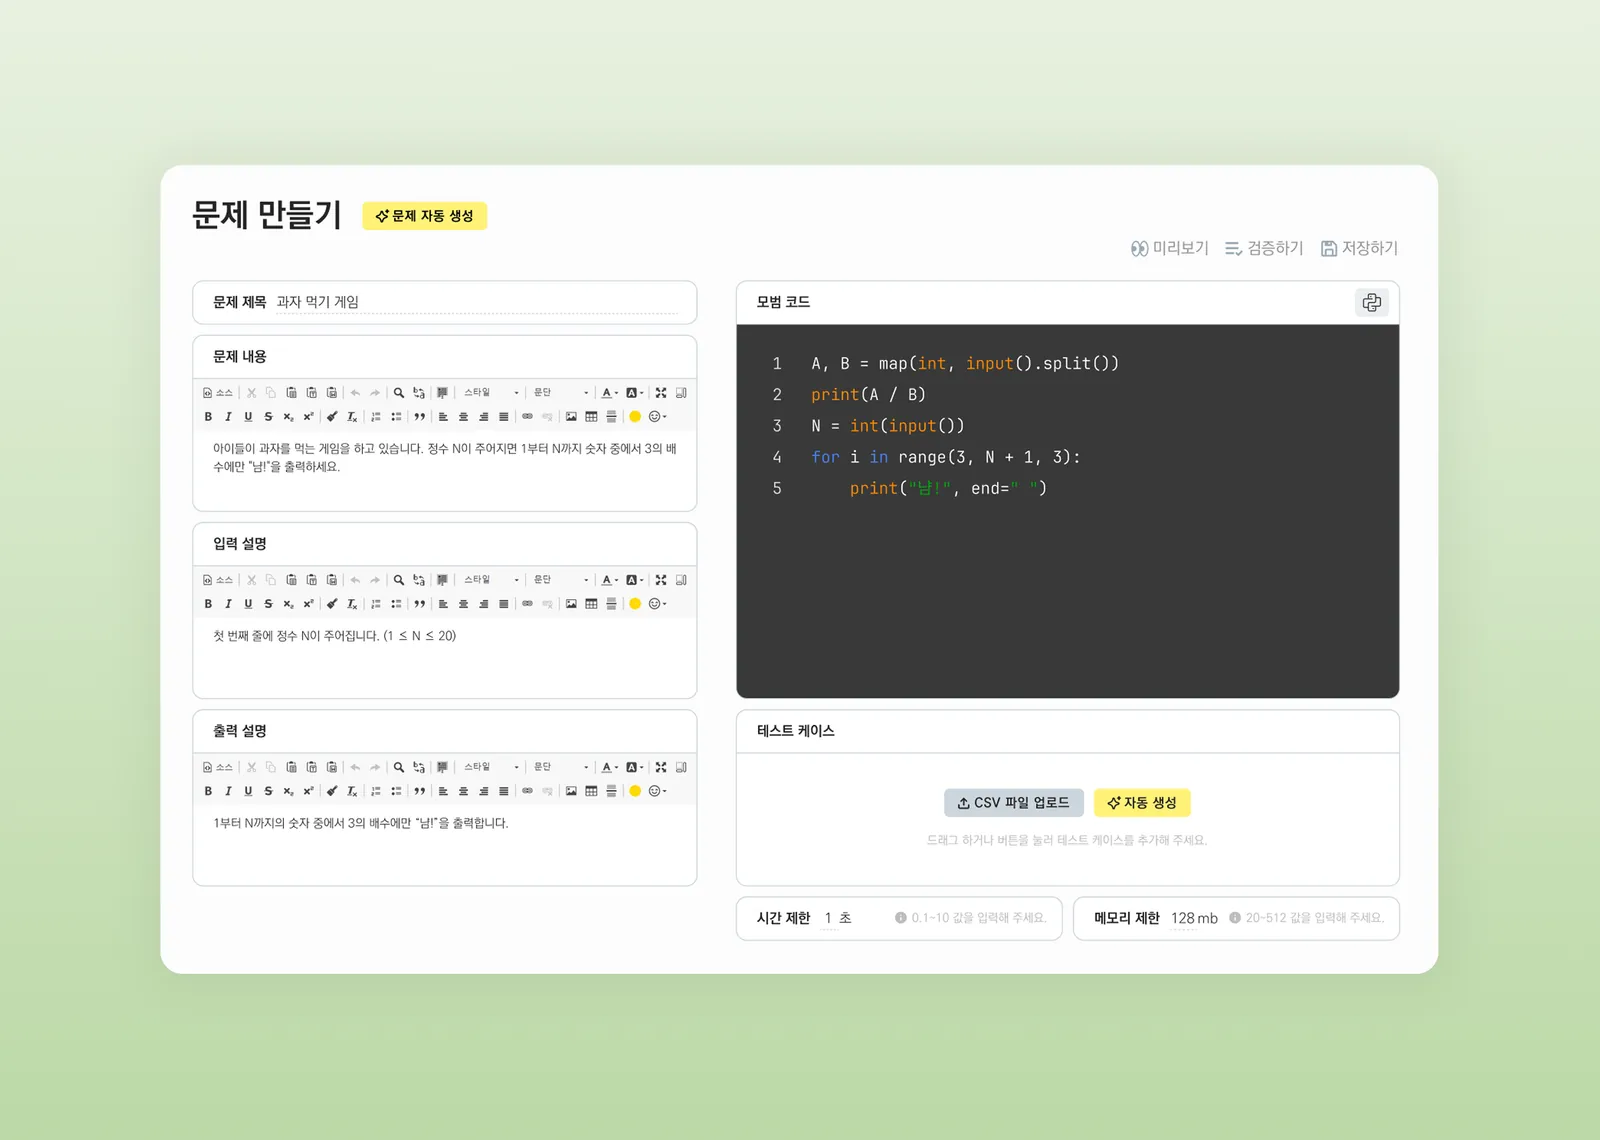This screenshot has width=1600, height=1140.
Task: Click the 문제 자동 생성 button
Action: click(x=424, y=216)
